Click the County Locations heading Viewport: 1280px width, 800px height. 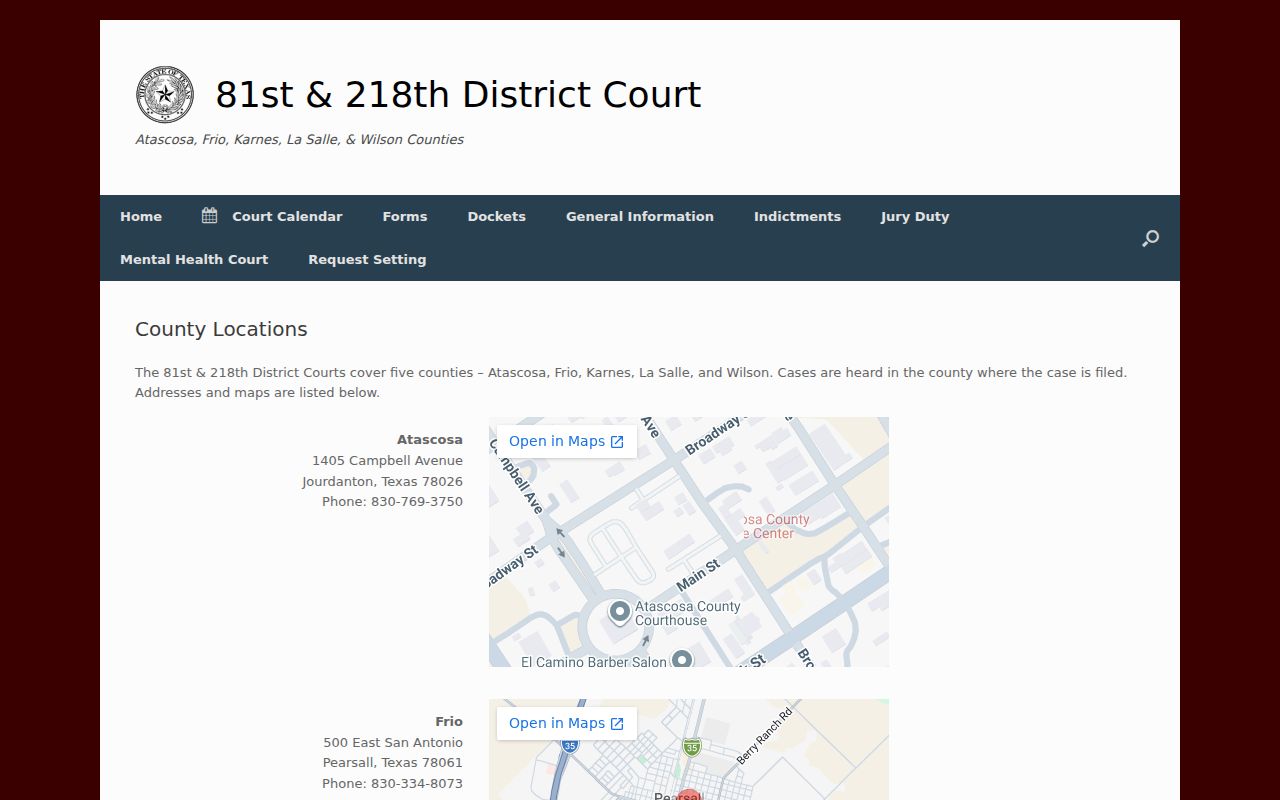click(x=221, y=329)
